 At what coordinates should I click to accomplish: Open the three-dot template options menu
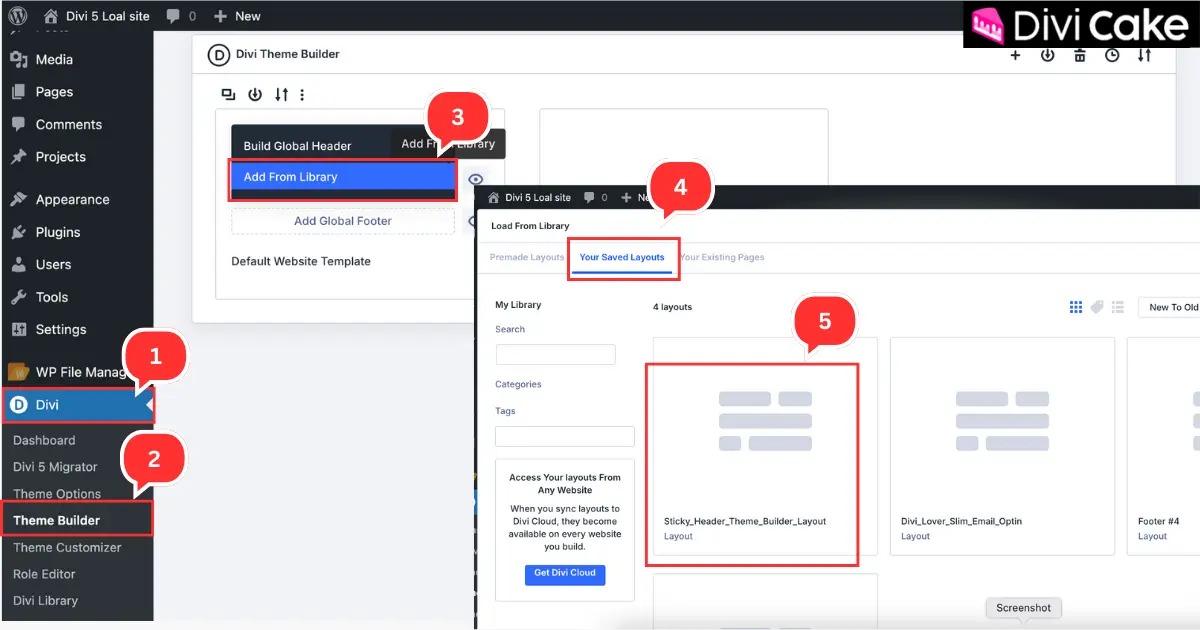[302, 94]
